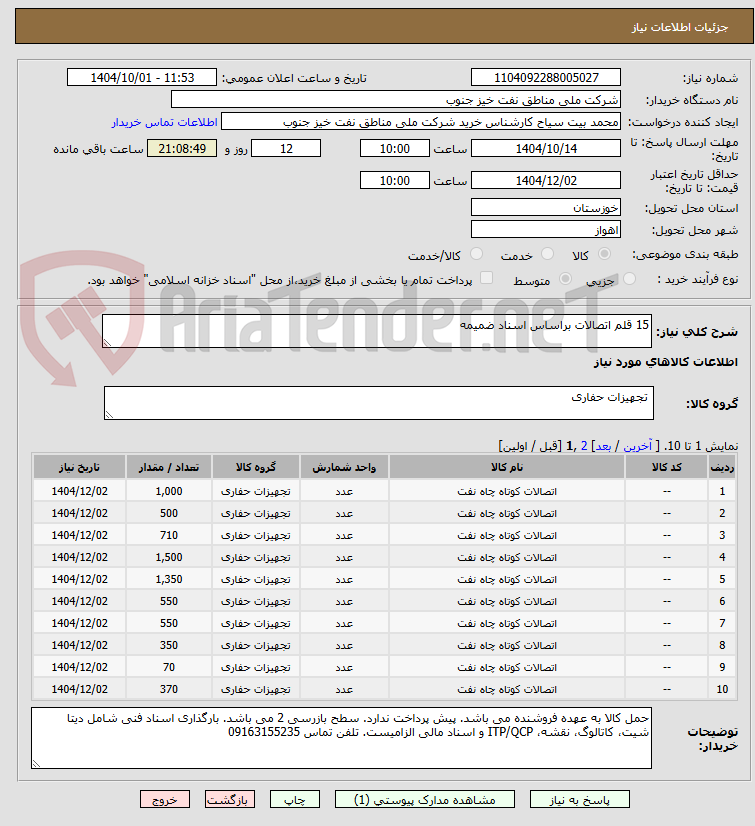This screenshot has height=826, width=755.
Task: Click the 1404/10/14 deadline date field
Action: 546,149
